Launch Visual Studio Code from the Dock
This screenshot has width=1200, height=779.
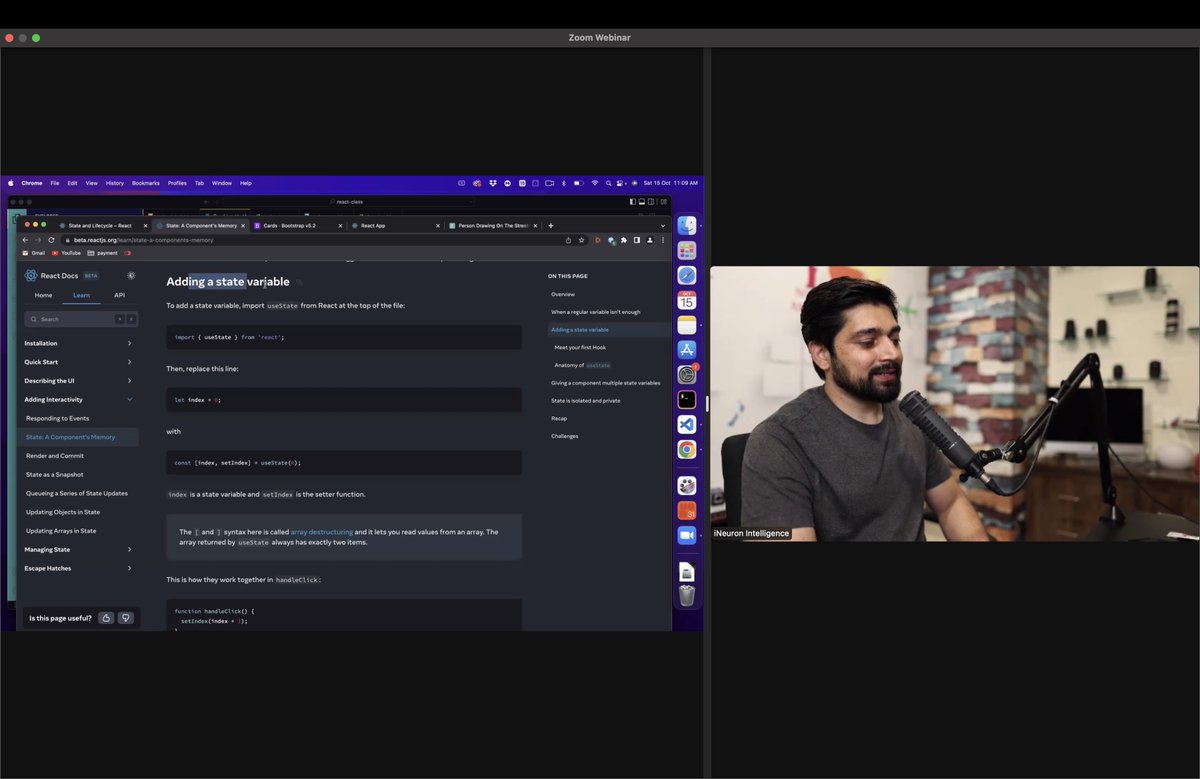686,423
